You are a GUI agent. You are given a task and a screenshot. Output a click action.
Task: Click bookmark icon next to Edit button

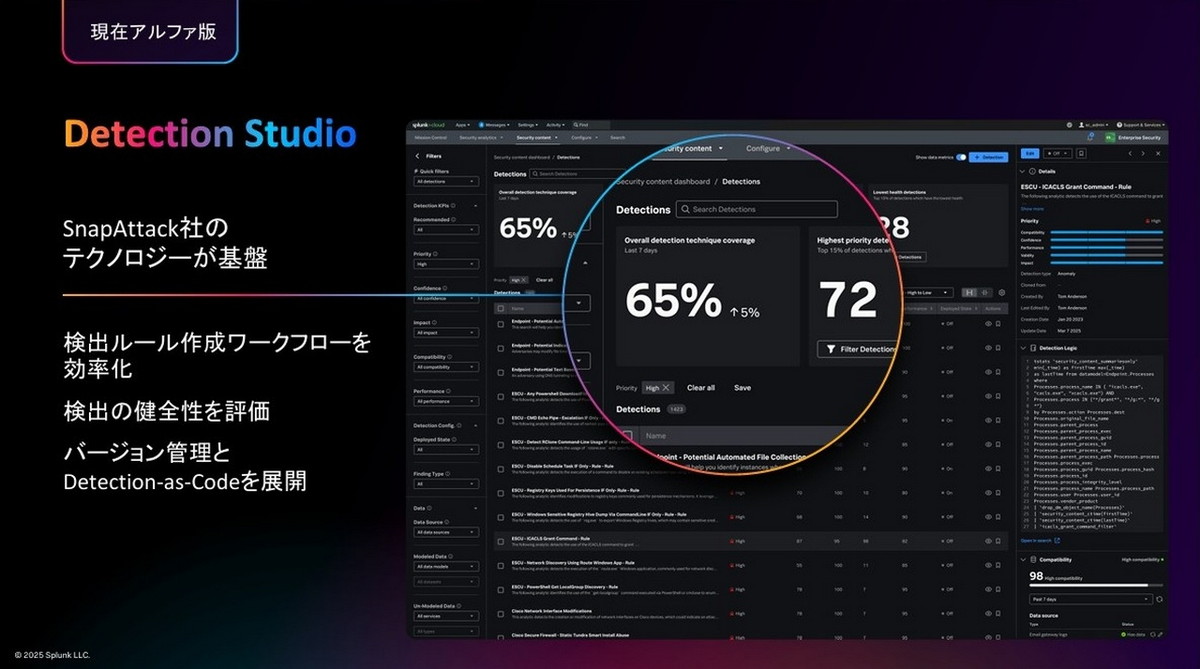(x=1081, y=153)
